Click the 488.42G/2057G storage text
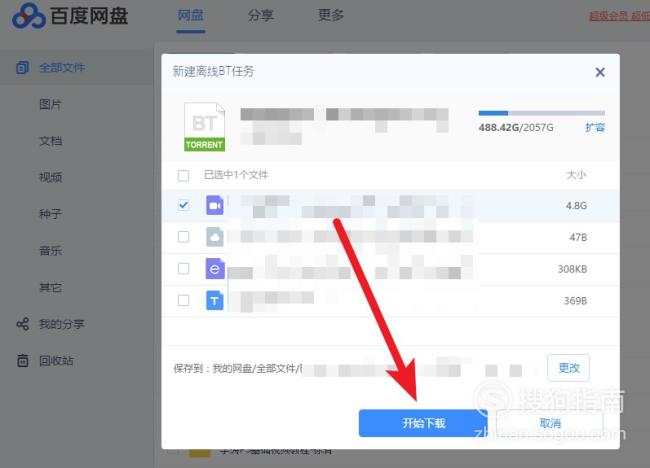The height and width of the screenshot is (468, 650). 516,127
